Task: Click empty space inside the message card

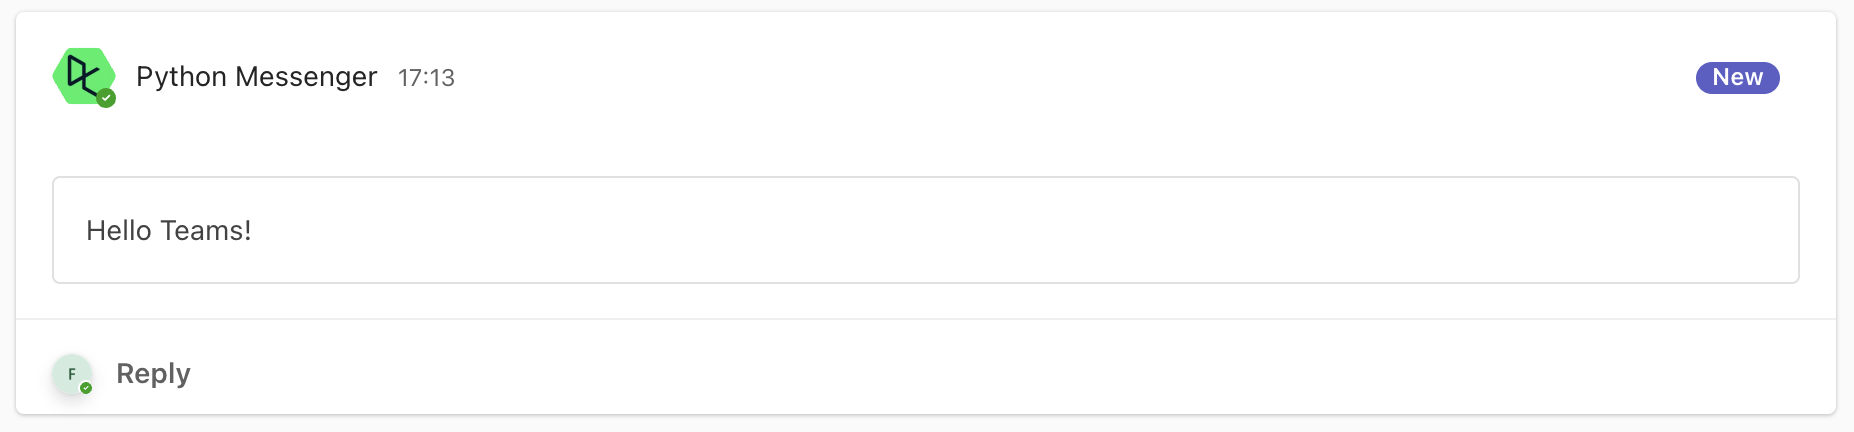Action: coord(1000,230)
